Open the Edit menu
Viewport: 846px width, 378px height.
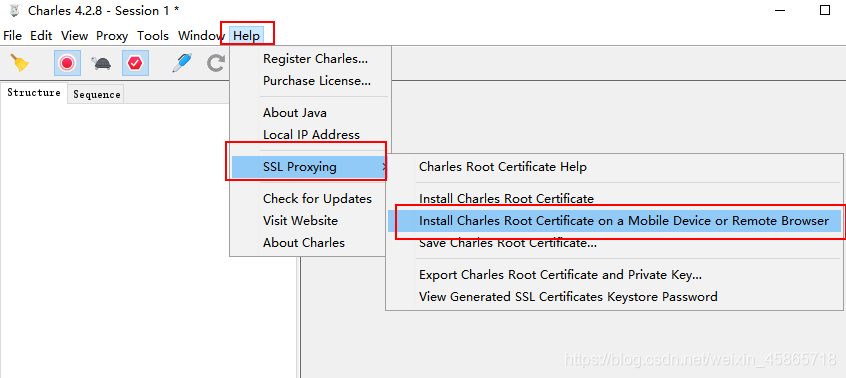tap(41, 36)
